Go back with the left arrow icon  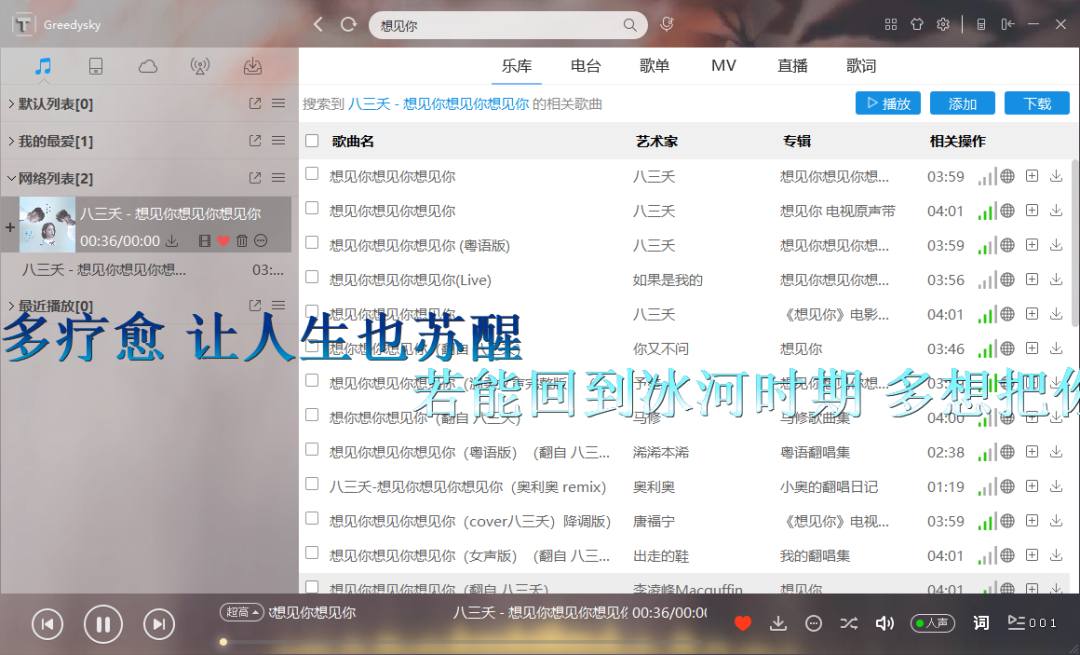(x=318, y=25)
